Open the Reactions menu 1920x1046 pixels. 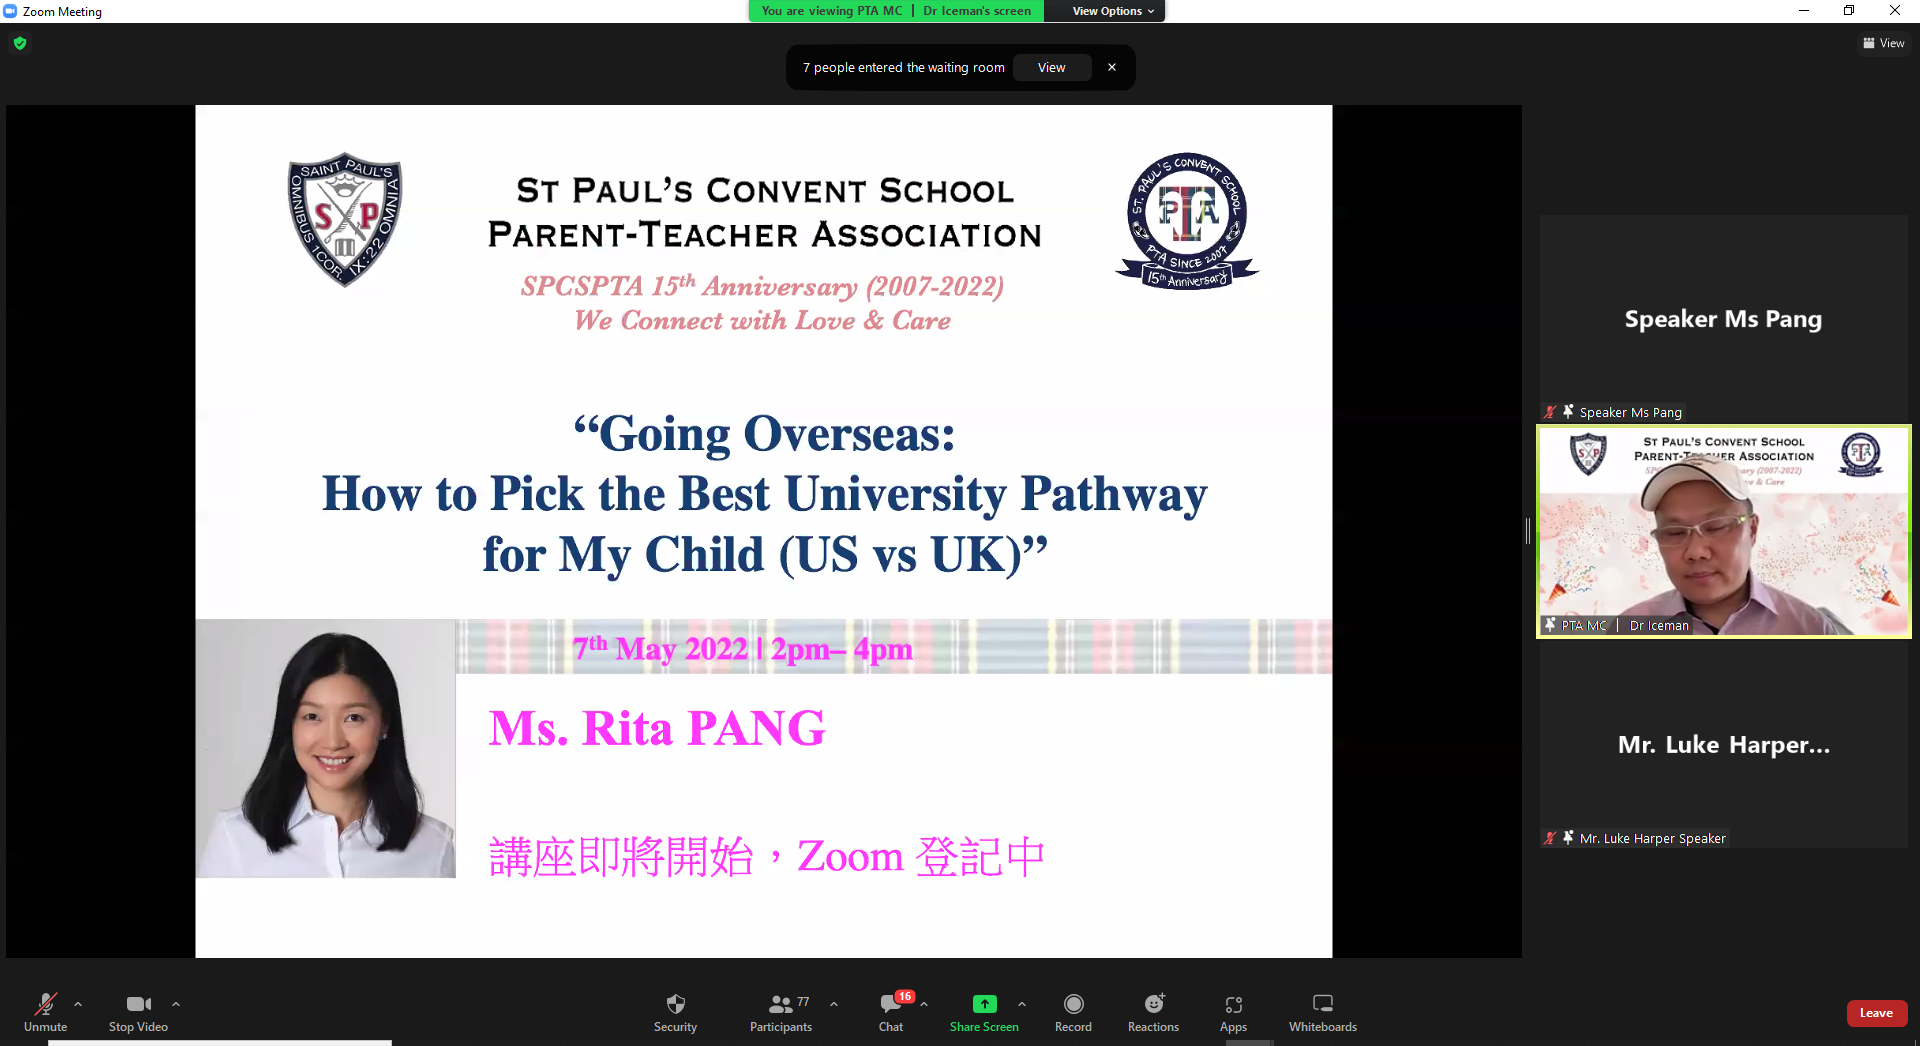point(1153,1011)
